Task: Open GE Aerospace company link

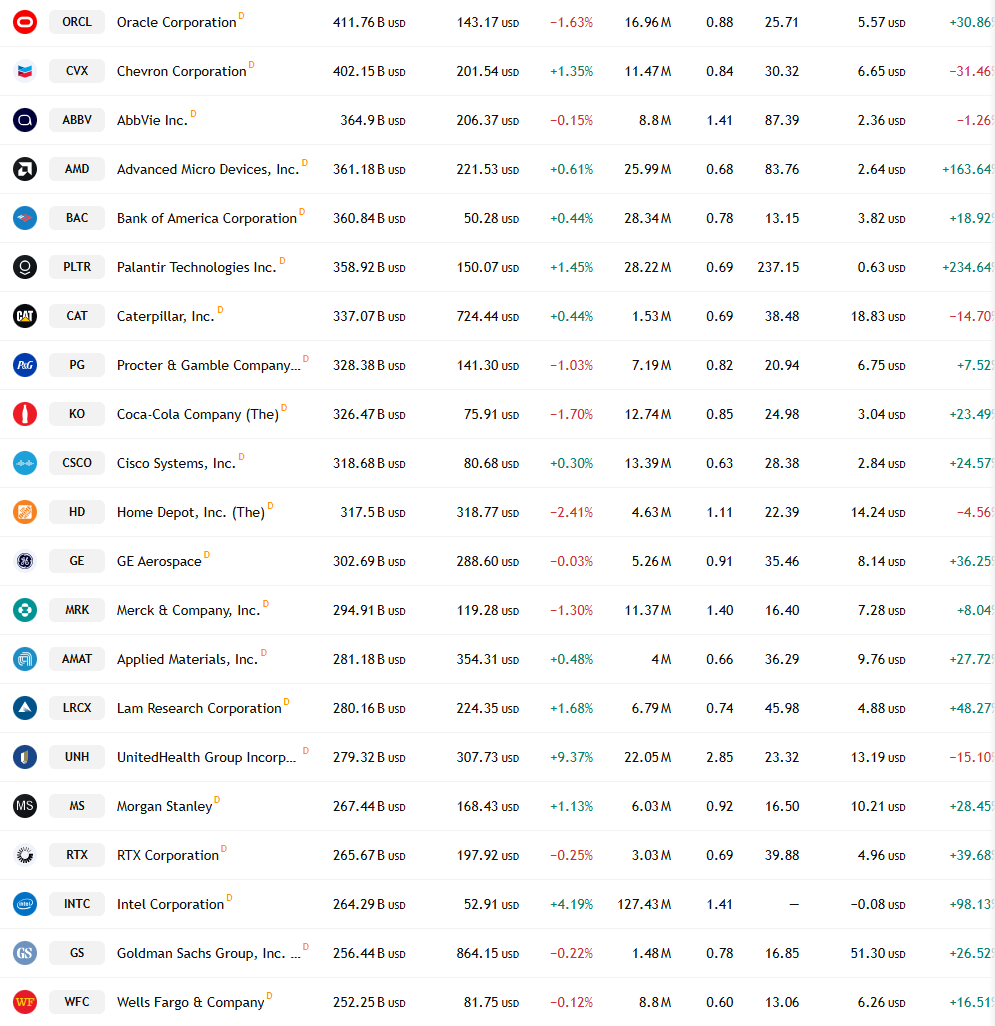Action: (x=159, y=561)
